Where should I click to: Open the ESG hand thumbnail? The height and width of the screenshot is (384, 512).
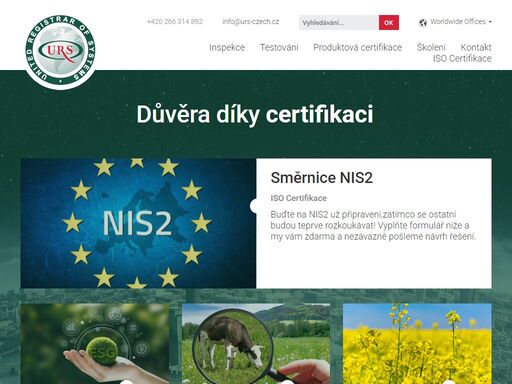point(95,344)
